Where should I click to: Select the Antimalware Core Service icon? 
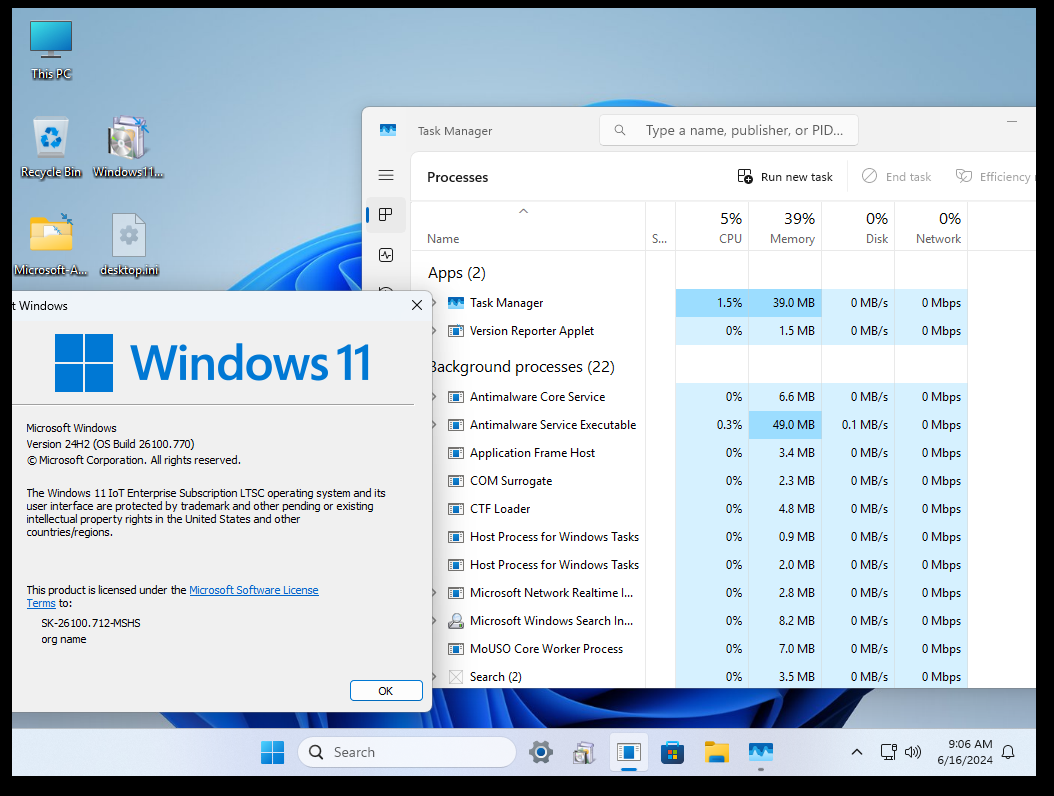click(456, 397)
